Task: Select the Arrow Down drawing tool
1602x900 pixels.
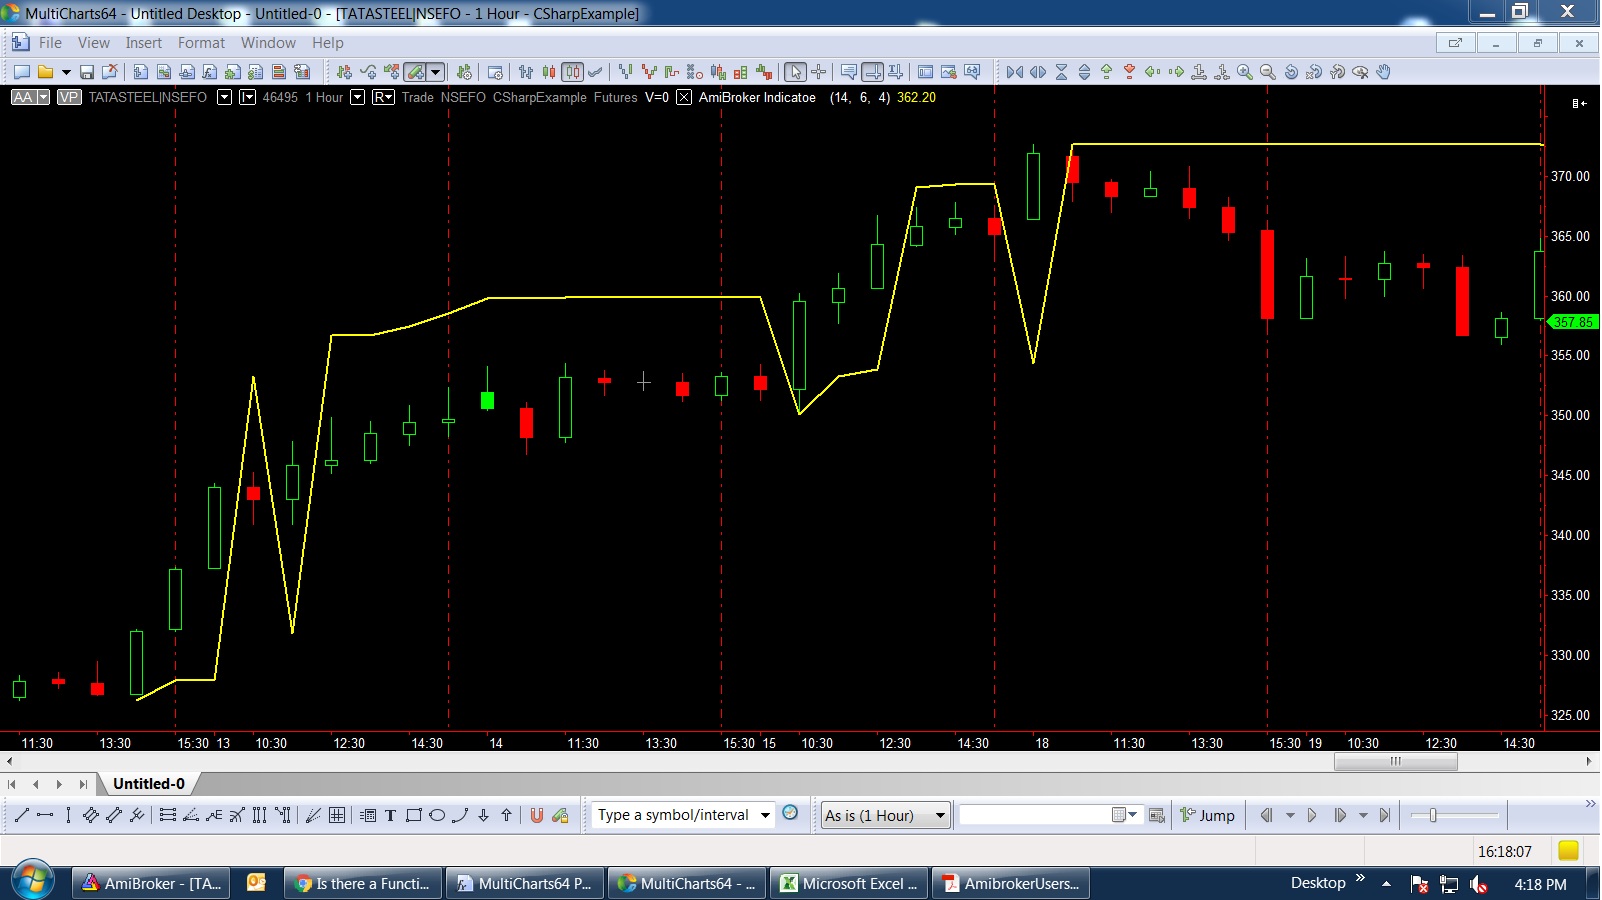Action: pos(483,816)
